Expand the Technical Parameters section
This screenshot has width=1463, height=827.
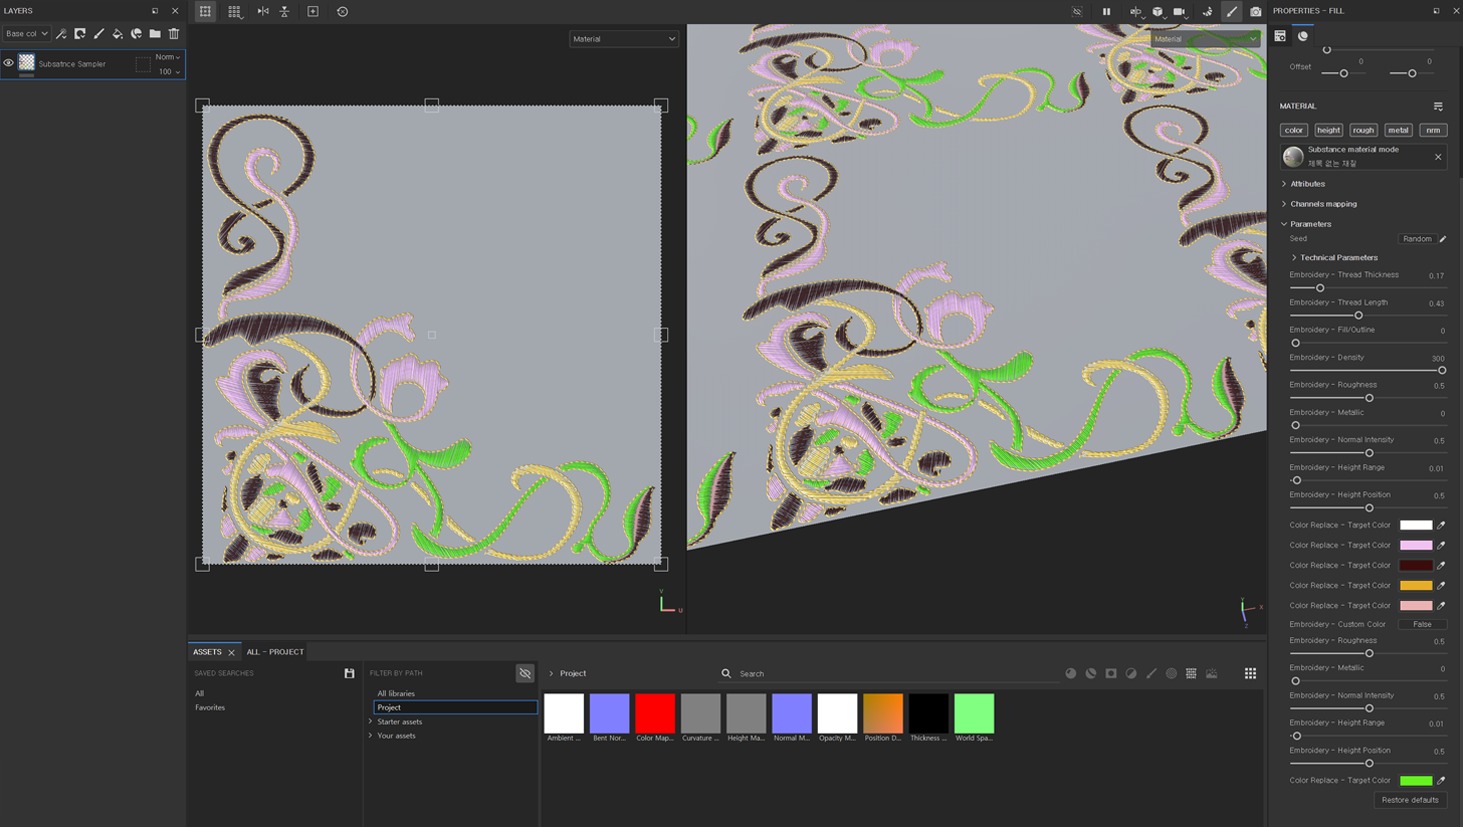click(1294, 258)
